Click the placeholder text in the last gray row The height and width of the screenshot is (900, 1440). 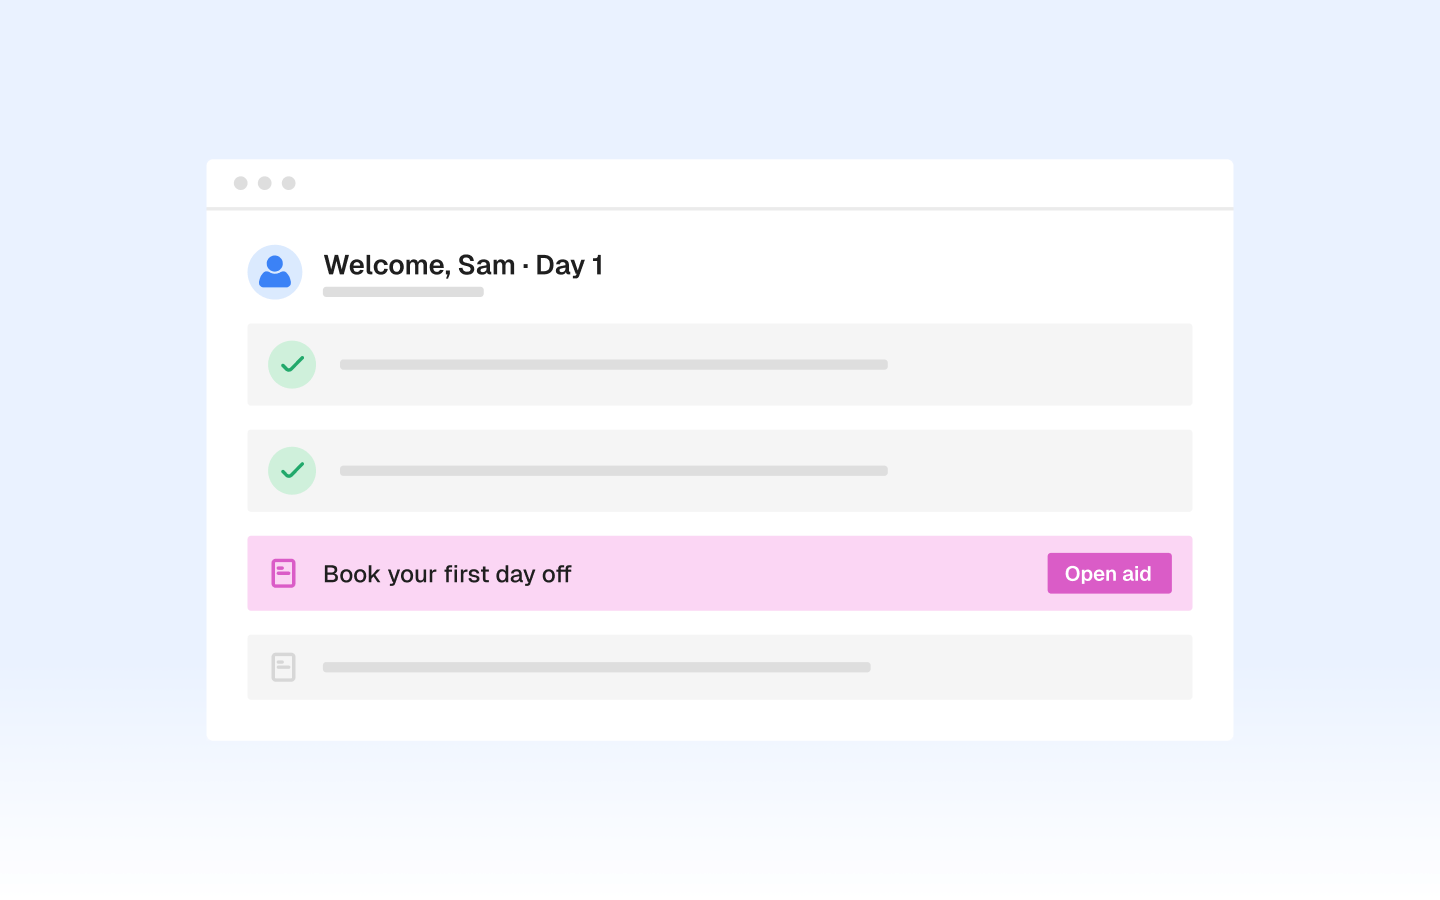point(597,667)
